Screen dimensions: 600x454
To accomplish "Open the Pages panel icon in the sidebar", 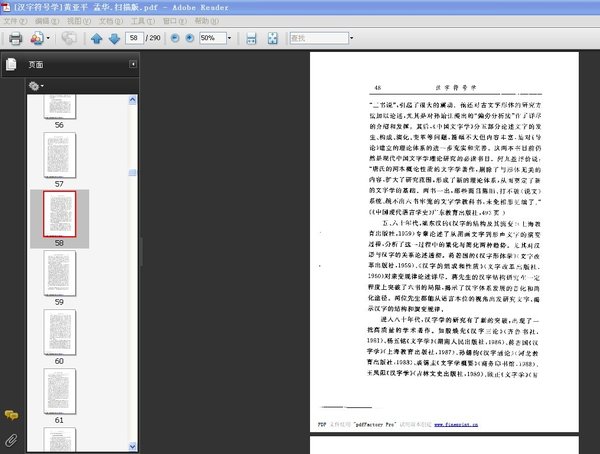I will click(11, 64).
